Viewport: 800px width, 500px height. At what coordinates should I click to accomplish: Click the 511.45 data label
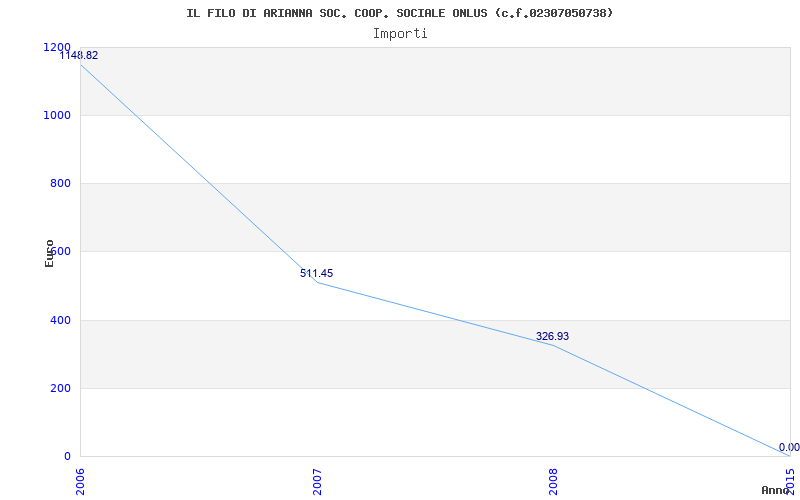tap(316, 273)
